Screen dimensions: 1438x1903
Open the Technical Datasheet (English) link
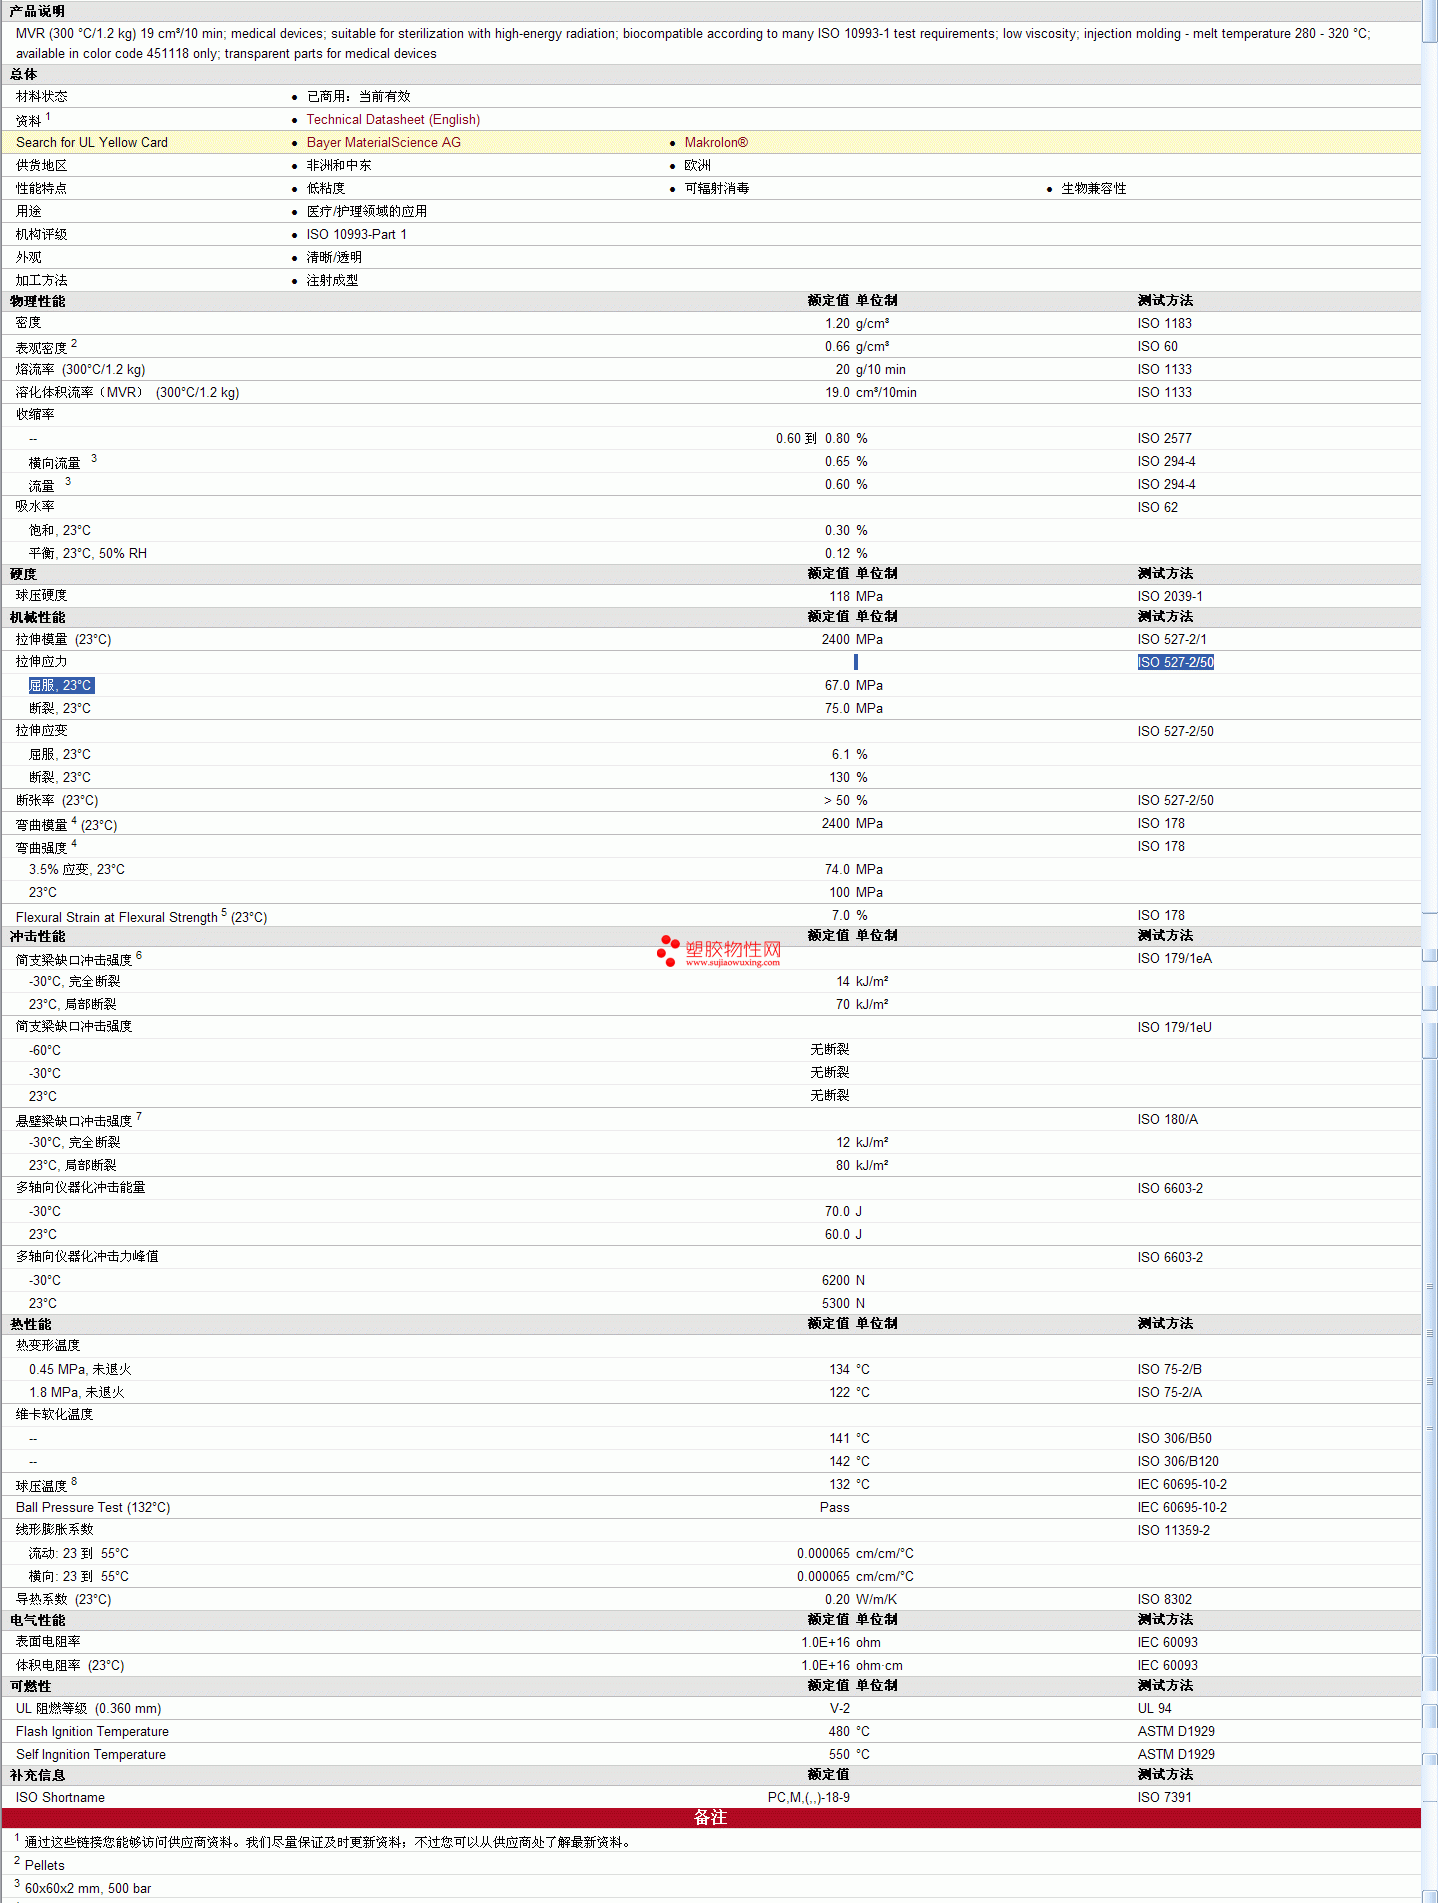(393, 120)
